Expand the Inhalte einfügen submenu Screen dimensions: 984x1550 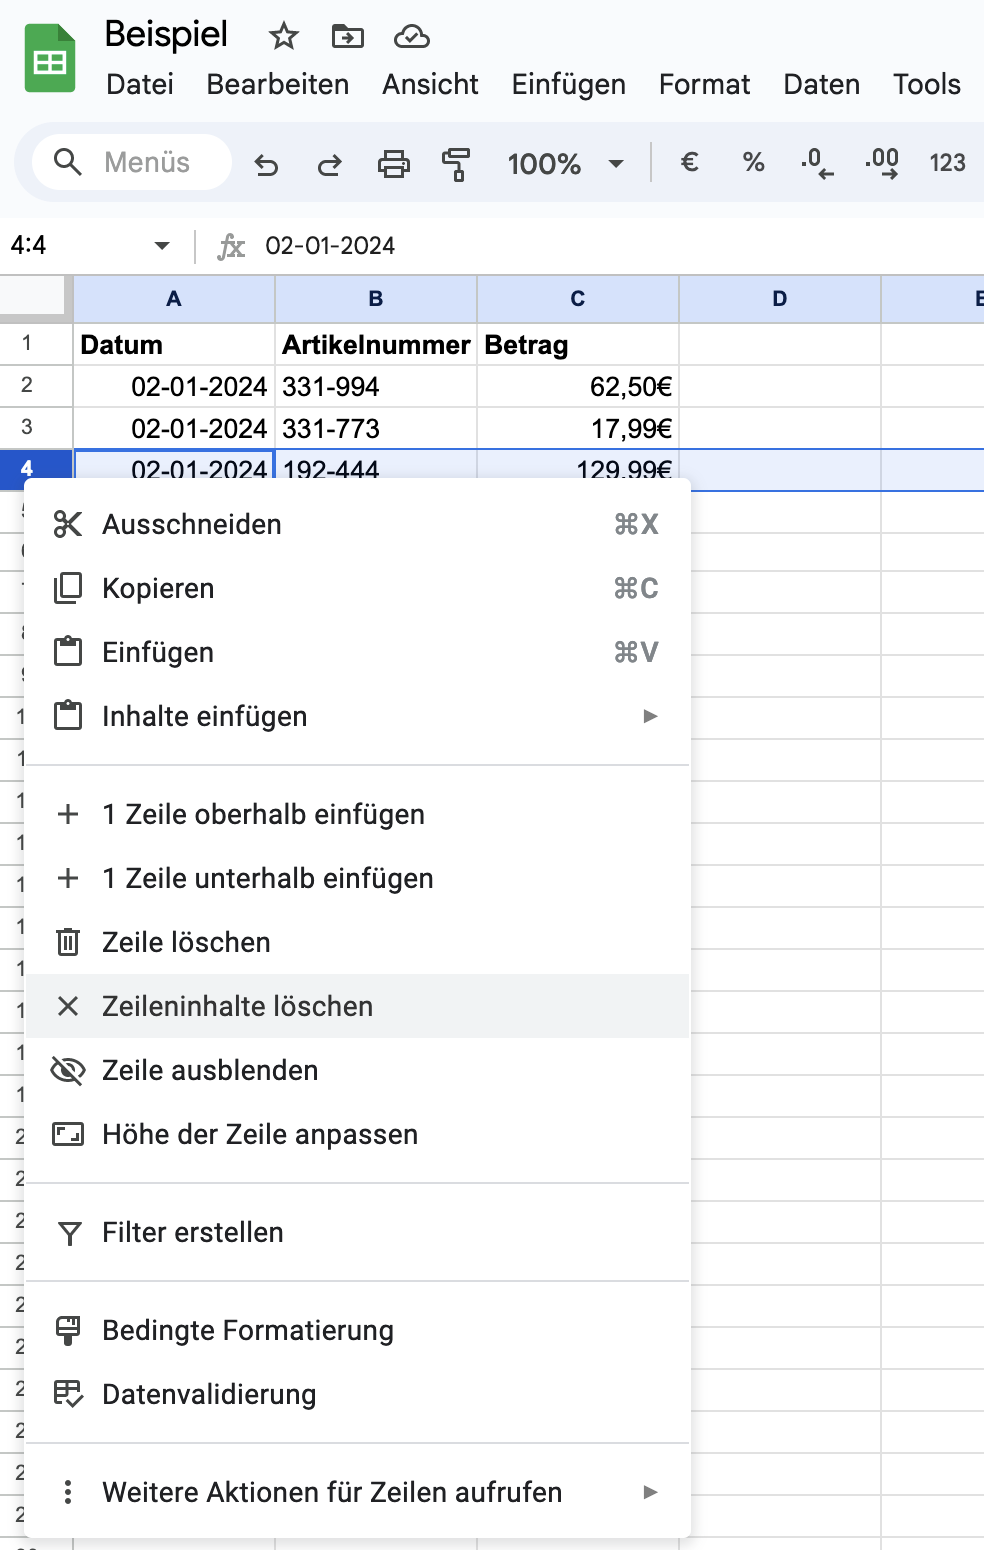pos(357,716)
